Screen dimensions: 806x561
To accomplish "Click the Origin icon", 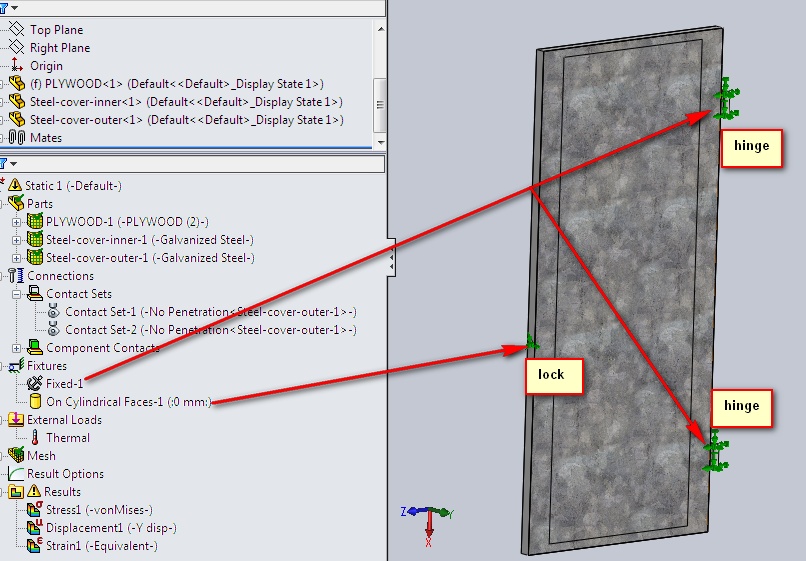I will [x=16, y=65].
